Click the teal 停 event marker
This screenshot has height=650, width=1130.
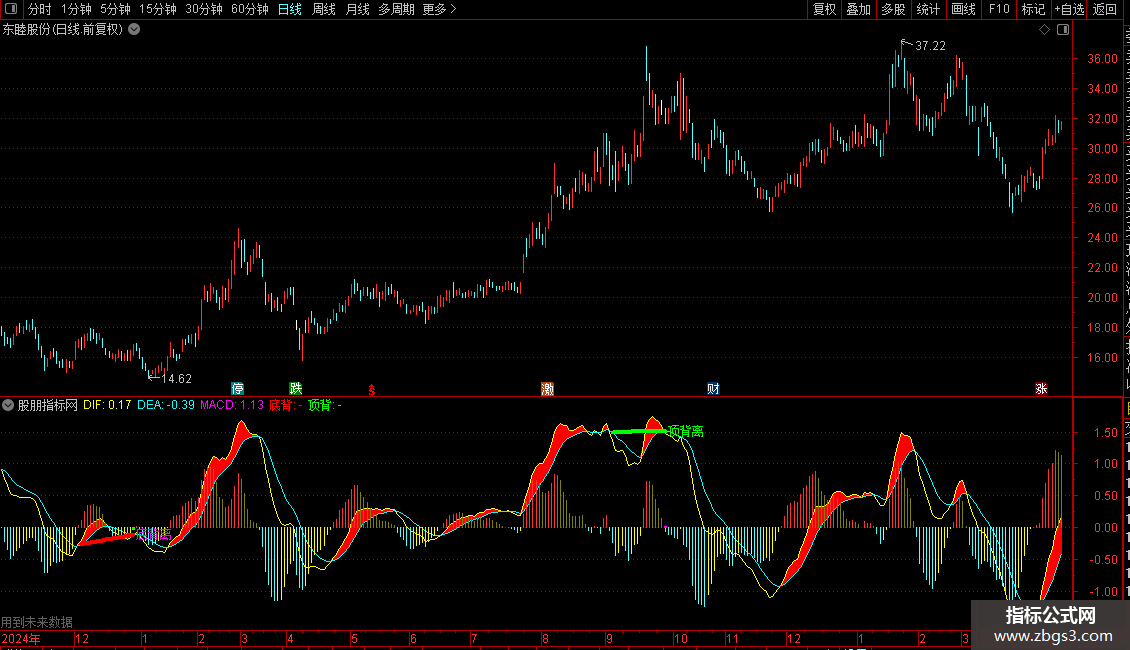click(238, 389)
